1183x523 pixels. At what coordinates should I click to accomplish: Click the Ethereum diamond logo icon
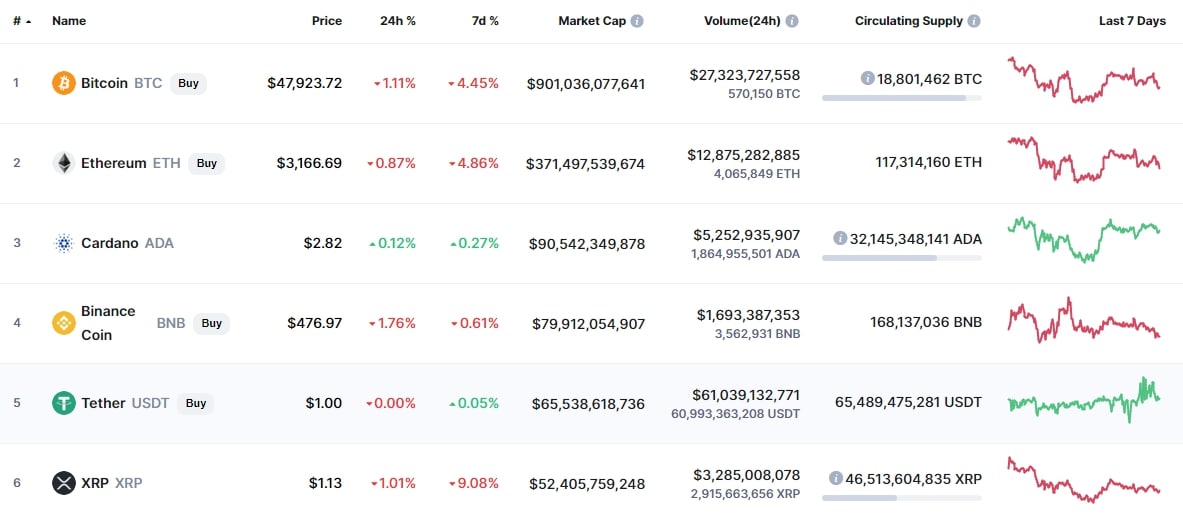(x=63, y=163)
